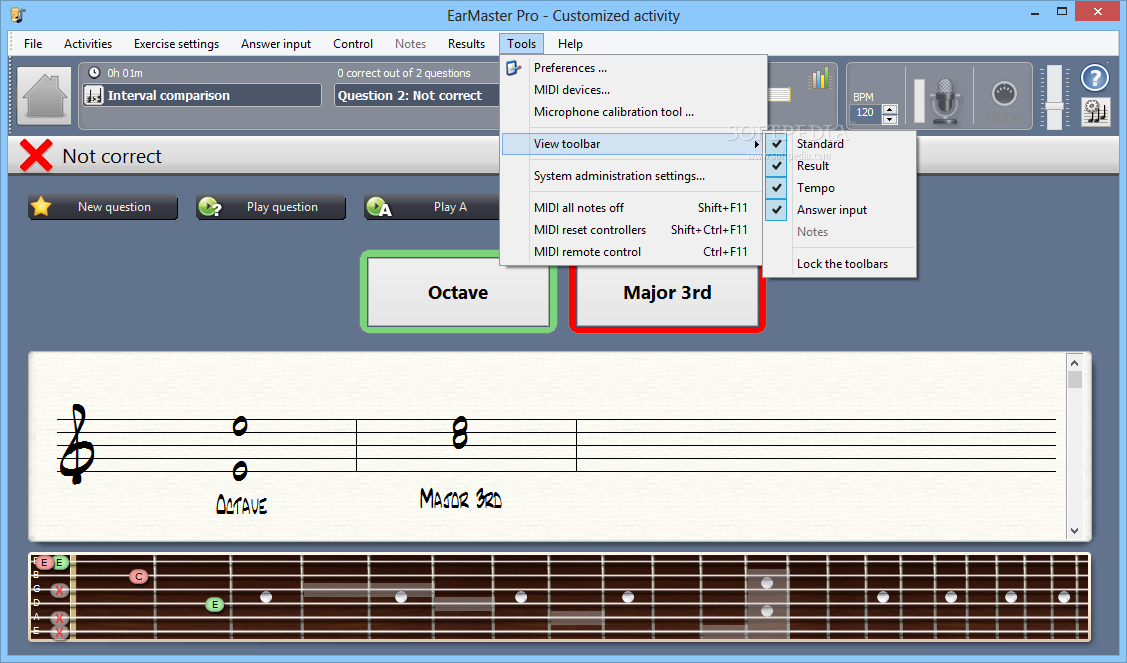Click the volume slider handle
Image resolution: width=1127 pixels, height=663 pixels.
[x=1054, y=106]
